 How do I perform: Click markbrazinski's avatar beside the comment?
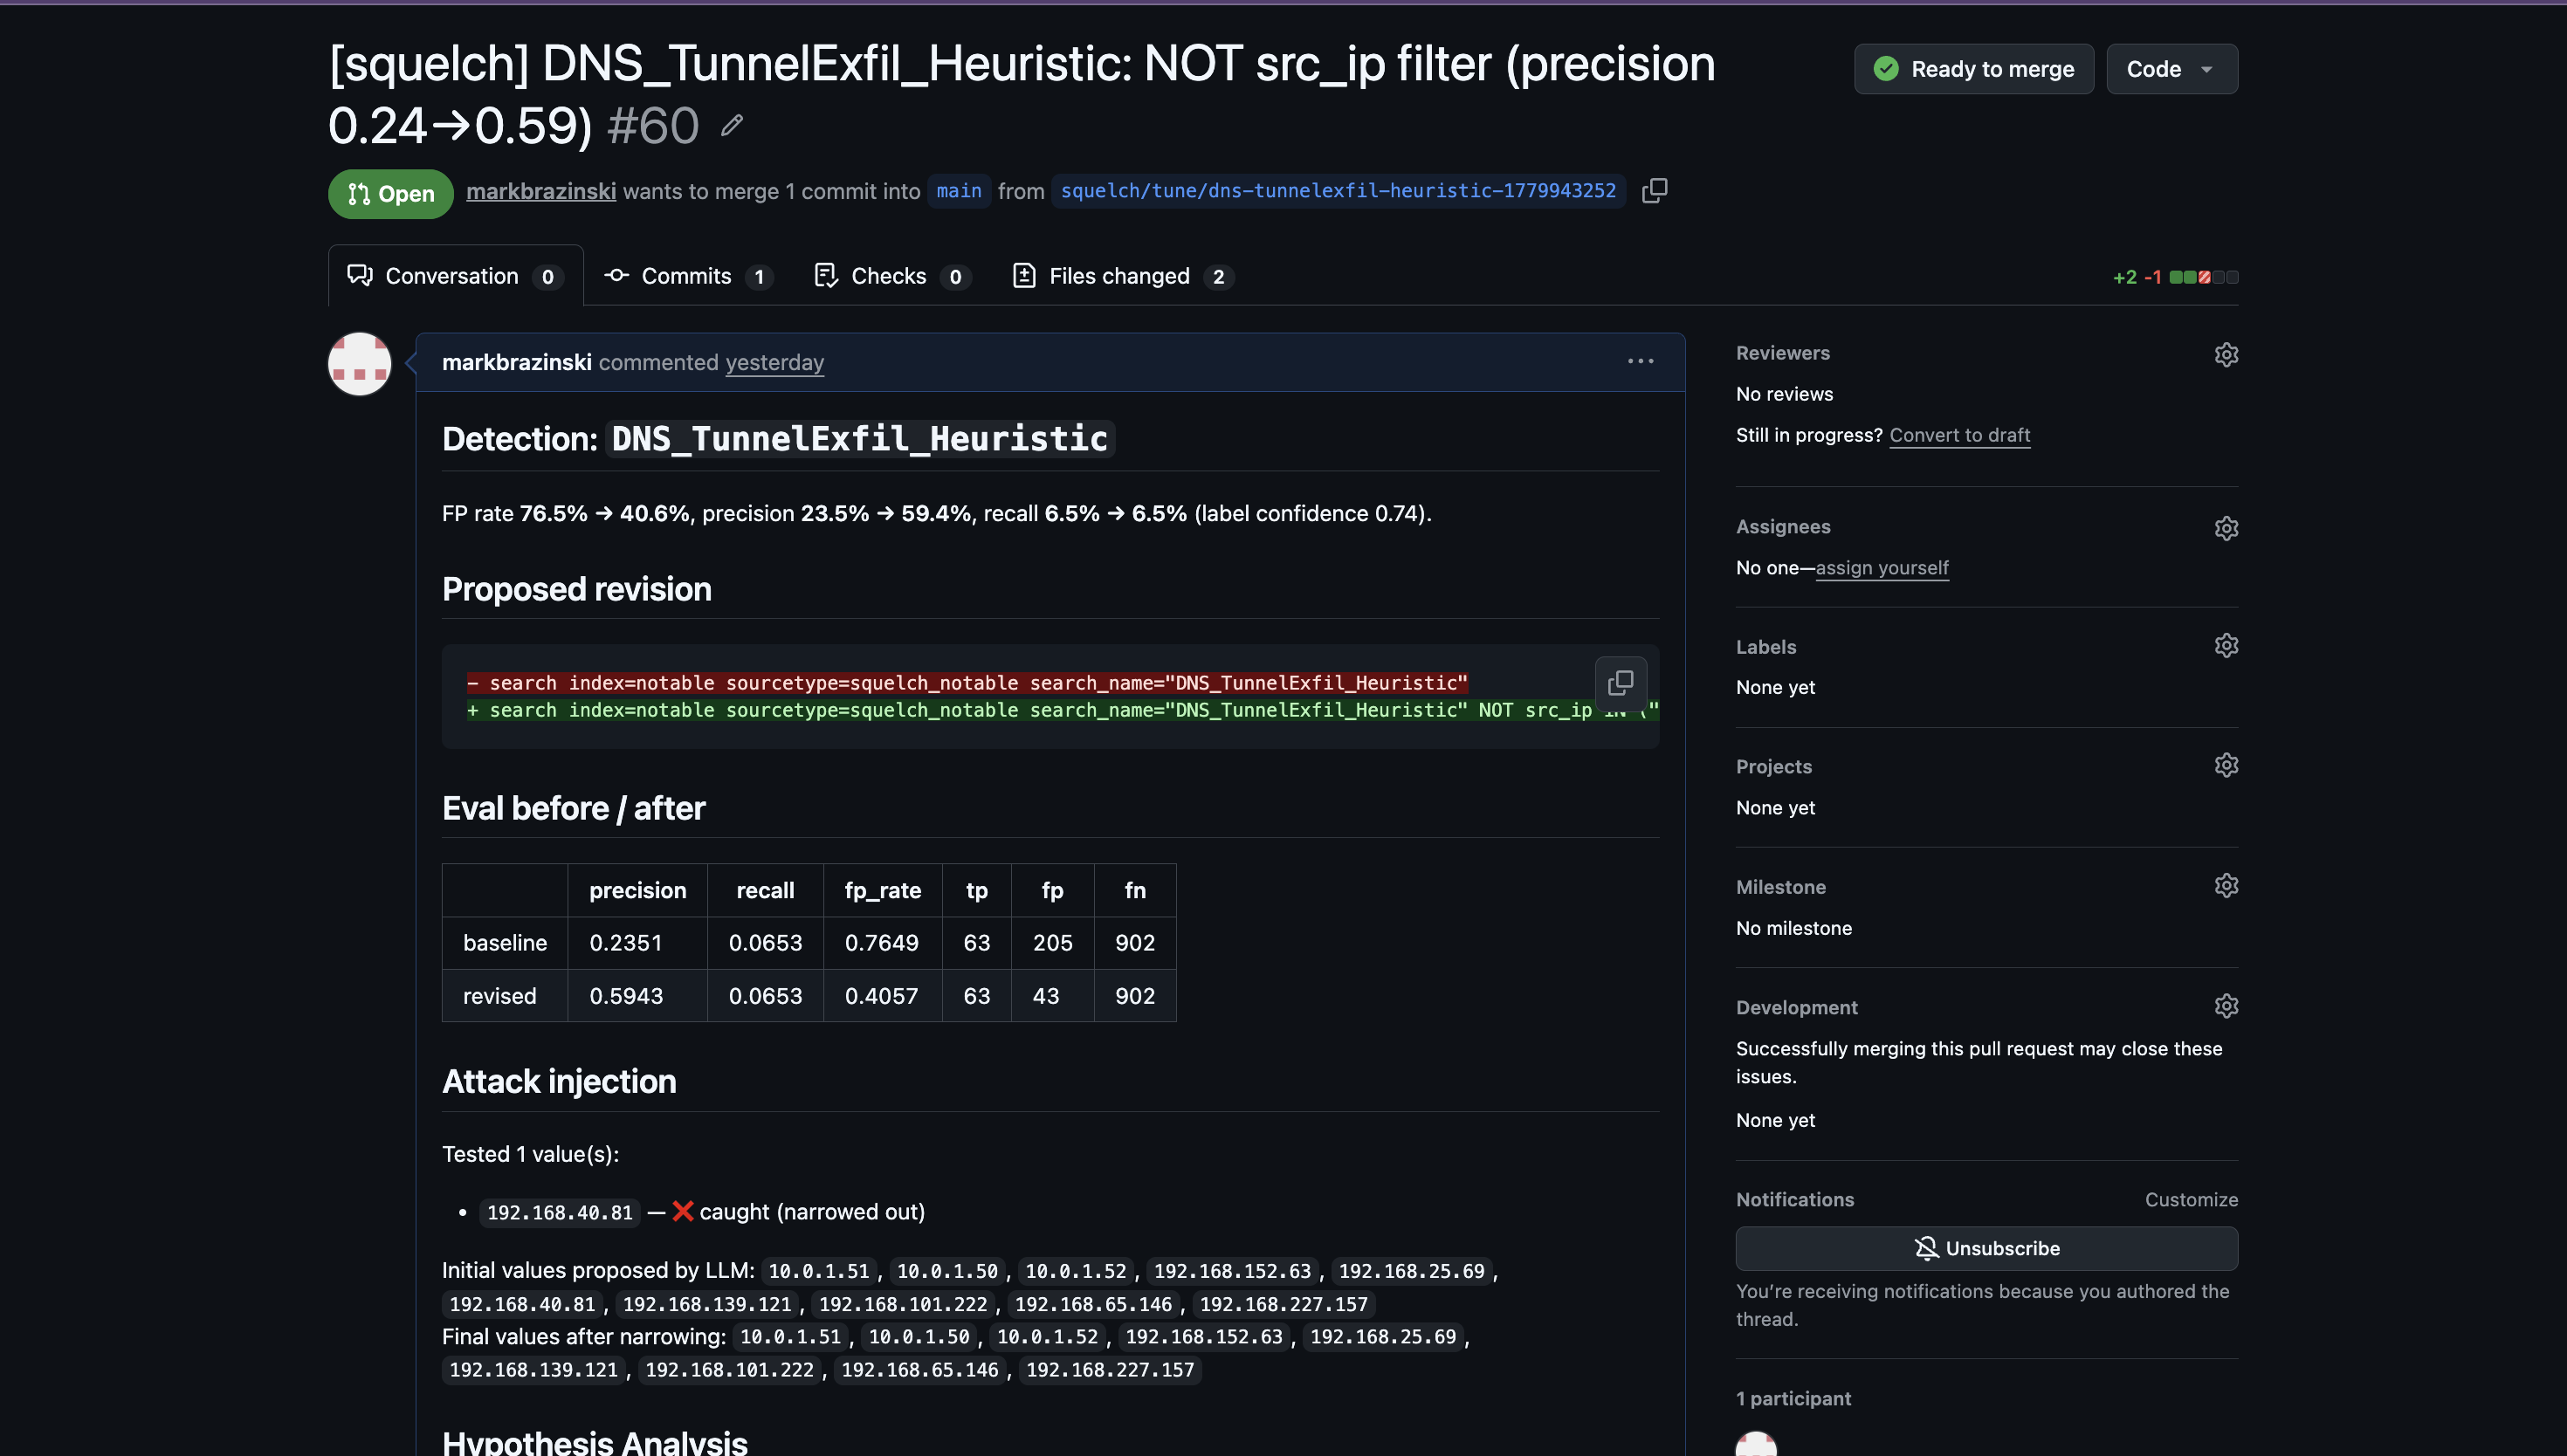point(359,364)
